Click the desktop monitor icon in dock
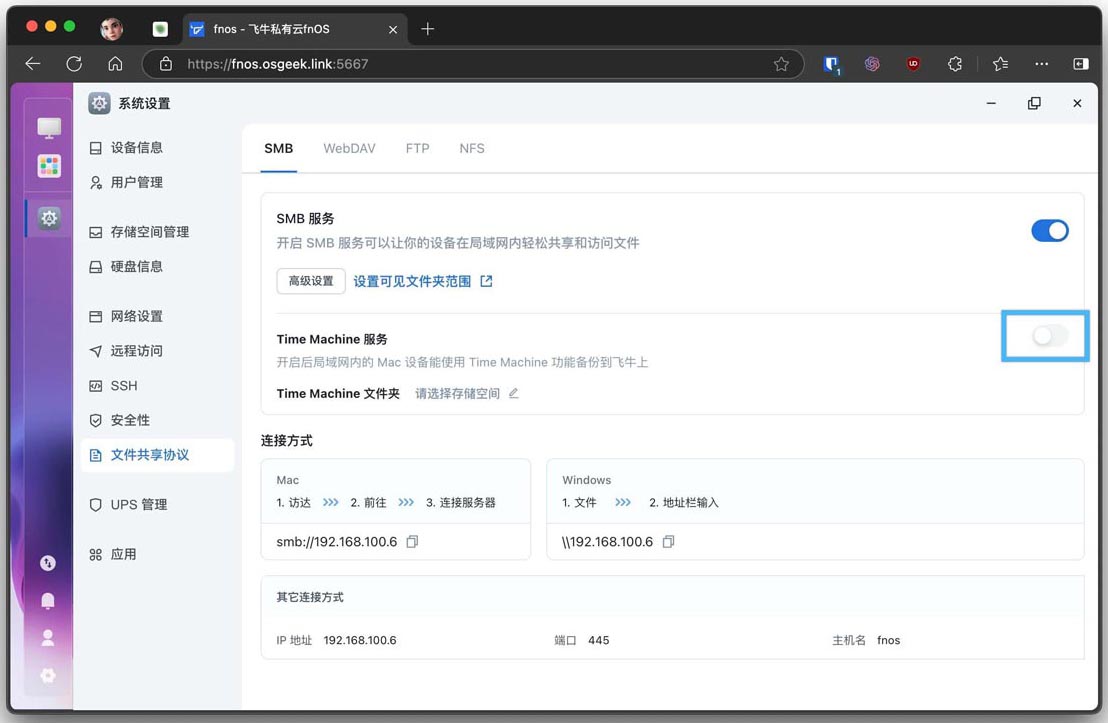 click(49, 128)
